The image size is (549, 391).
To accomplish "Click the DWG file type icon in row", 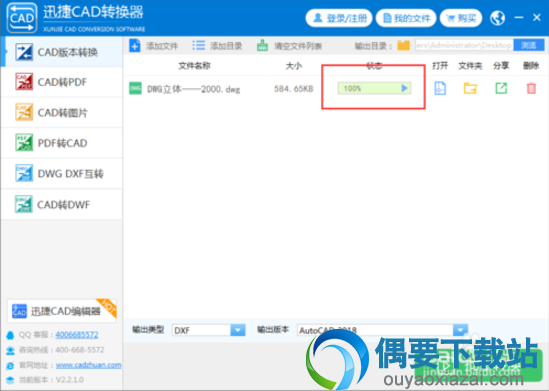I will click(135, 88).
